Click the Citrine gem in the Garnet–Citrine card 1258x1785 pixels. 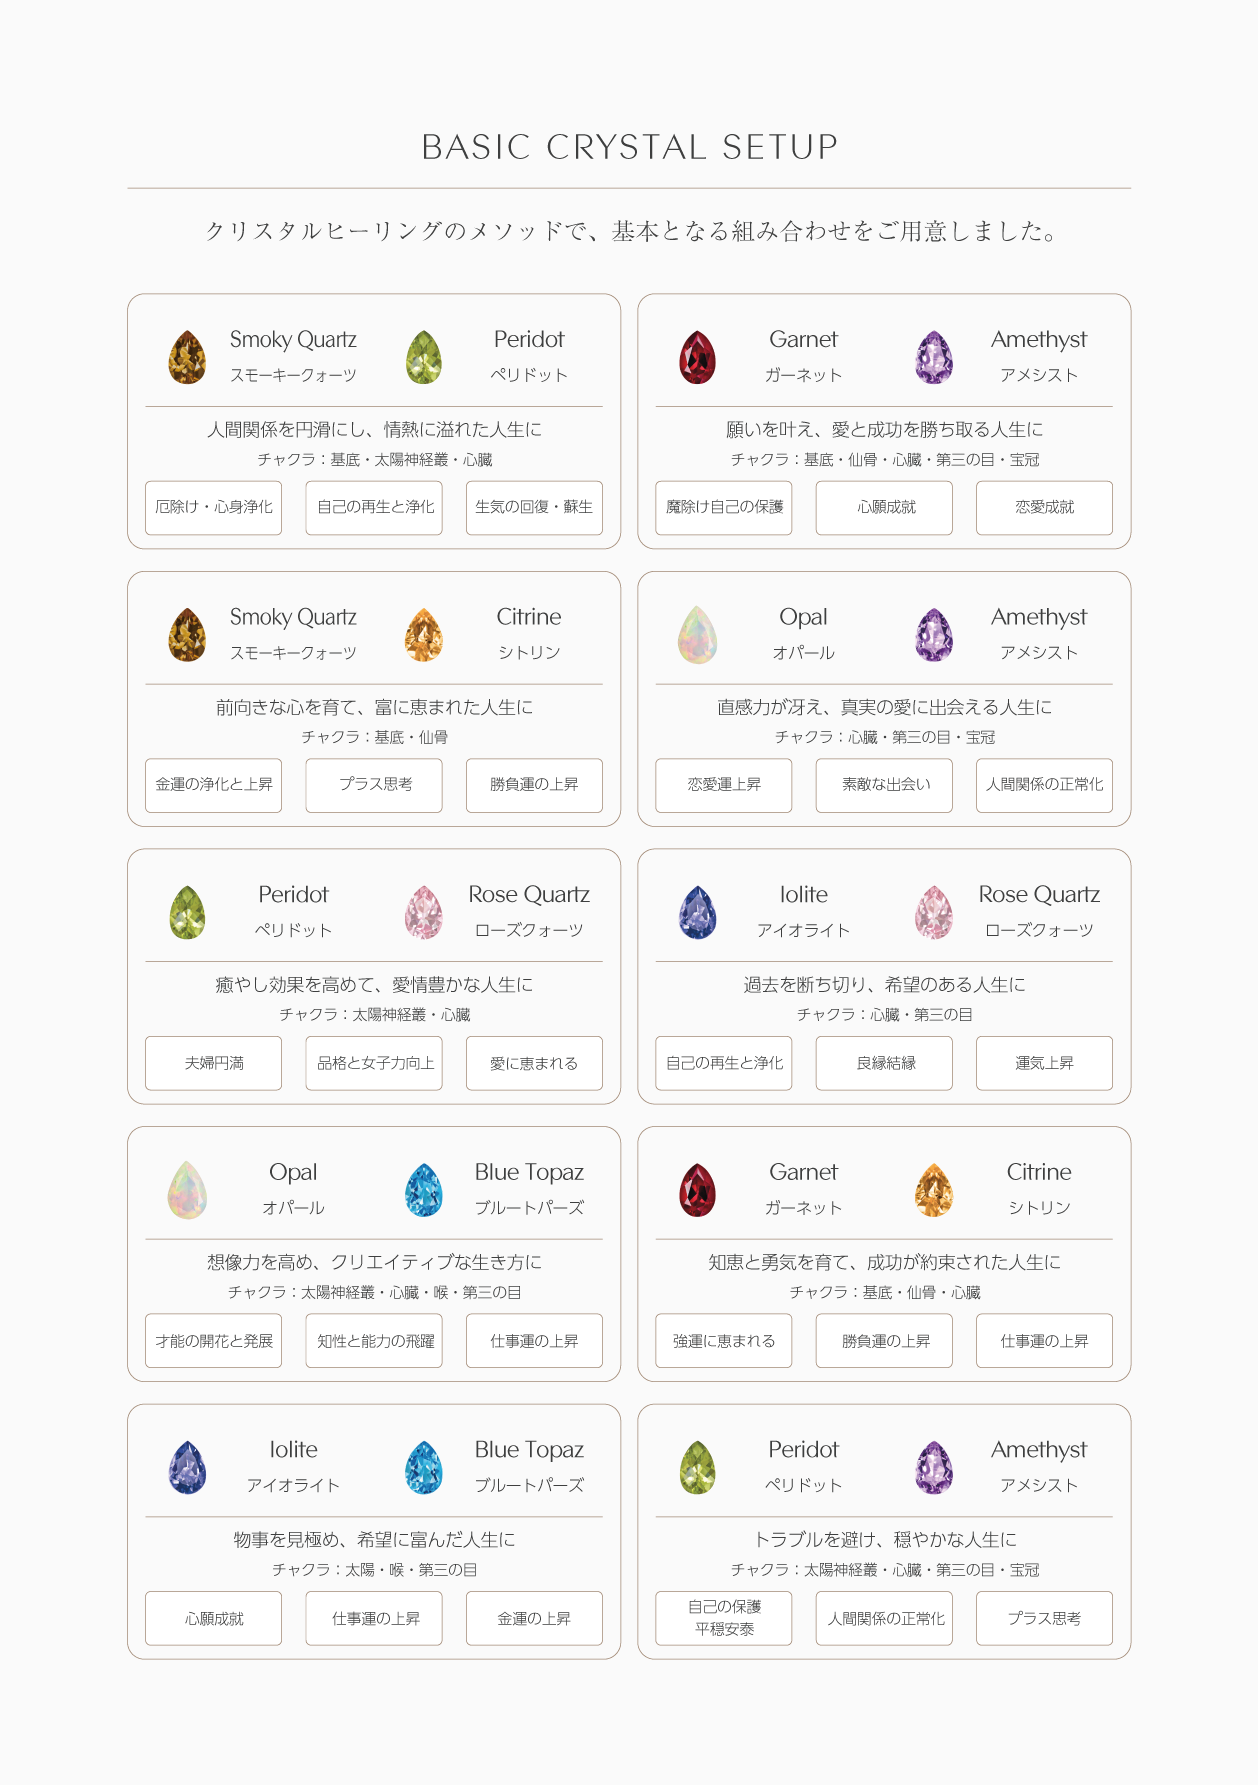click(x=934, y=1191)
